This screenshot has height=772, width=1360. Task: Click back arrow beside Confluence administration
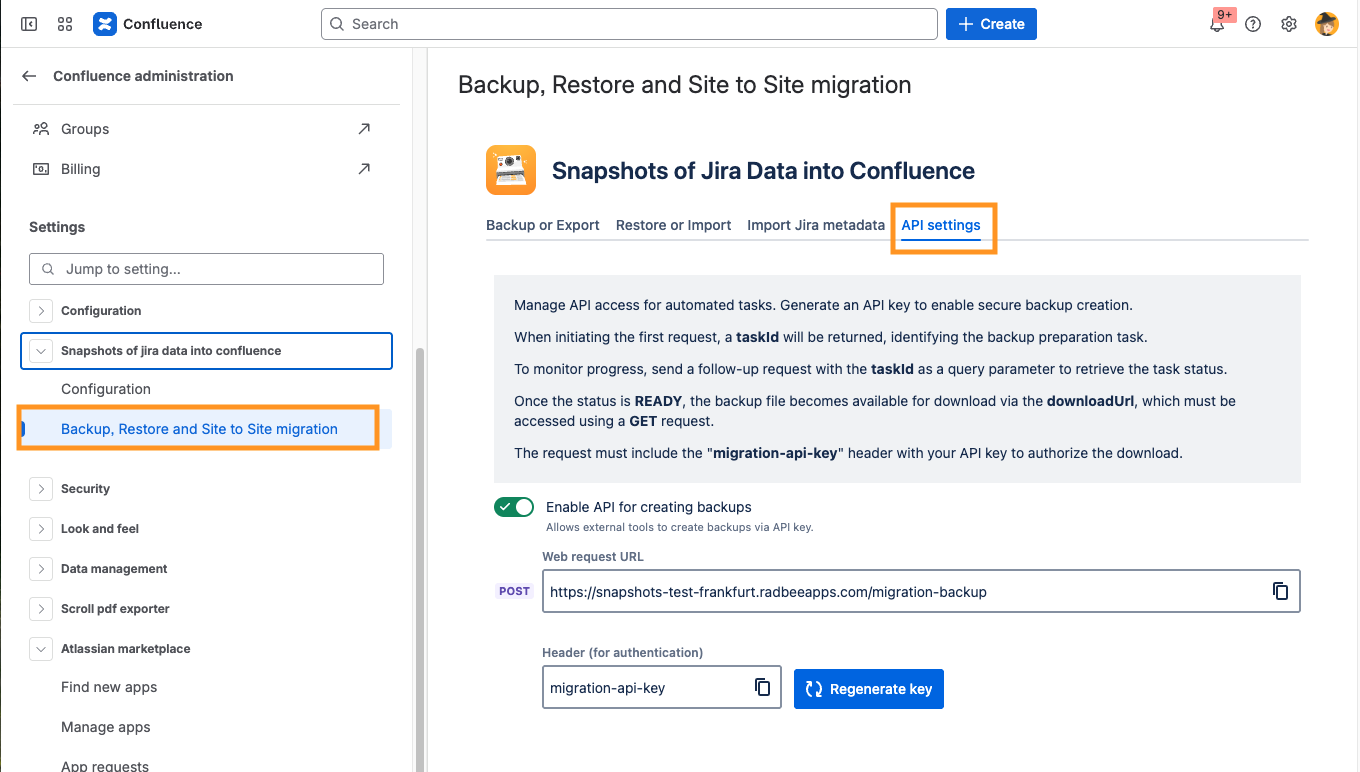(x=29, y=76)
